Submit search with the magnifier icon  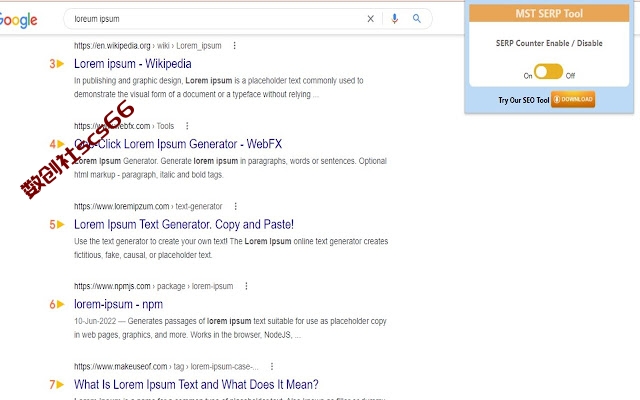pos(416,18)
